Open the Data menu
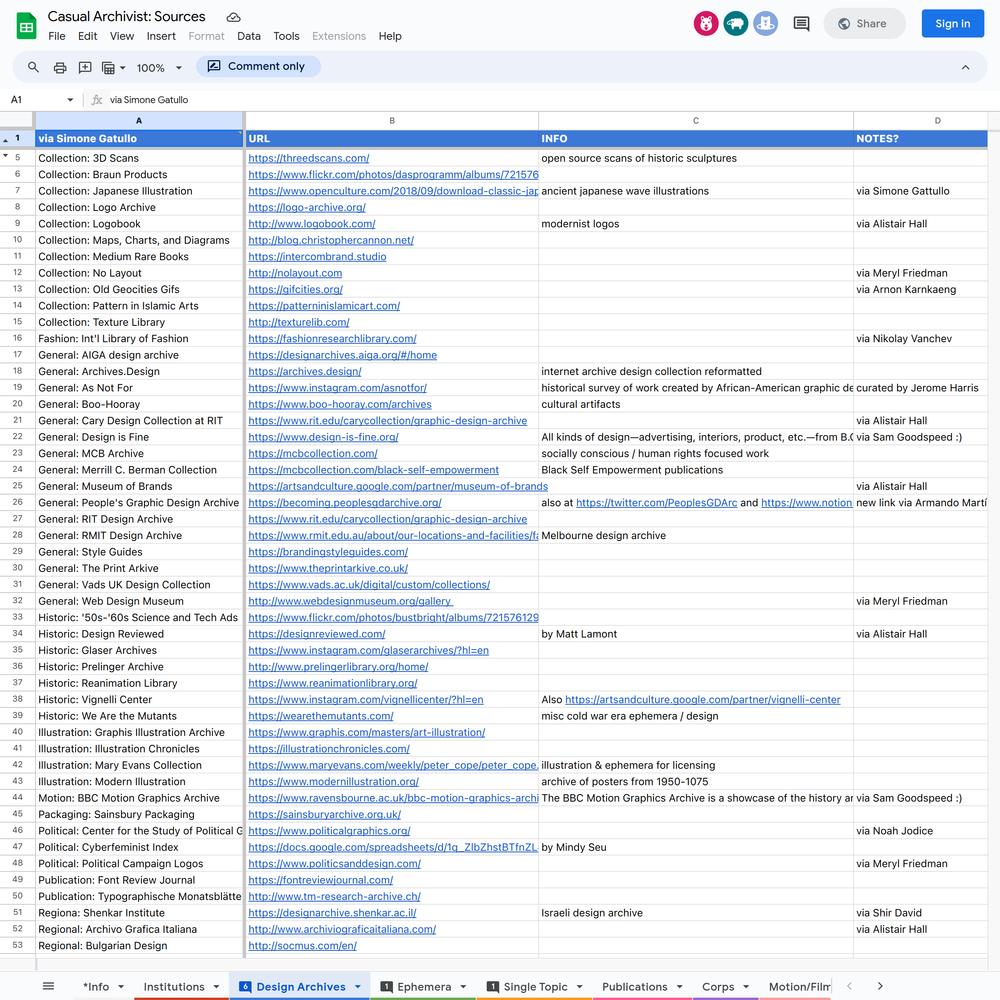 (249, 36)
